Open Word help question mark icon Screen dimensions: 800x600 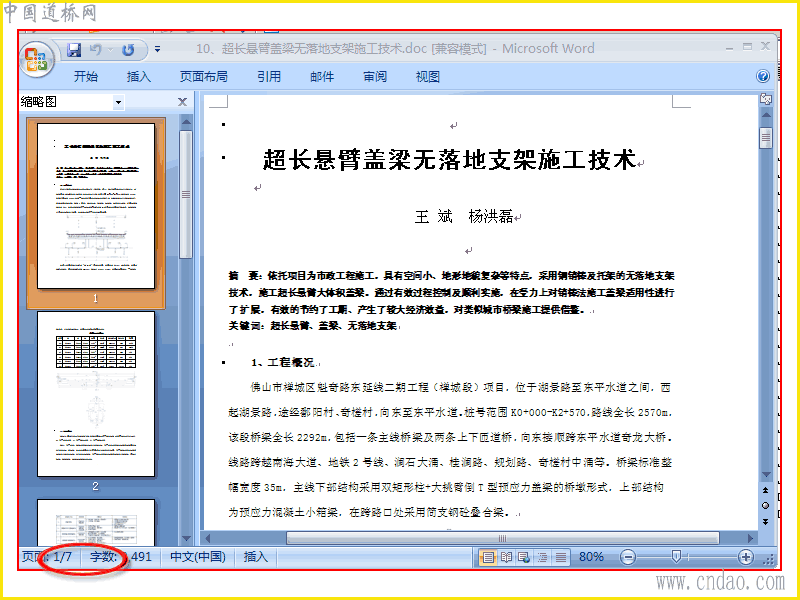pyautogui.click(x=763, y=77)
